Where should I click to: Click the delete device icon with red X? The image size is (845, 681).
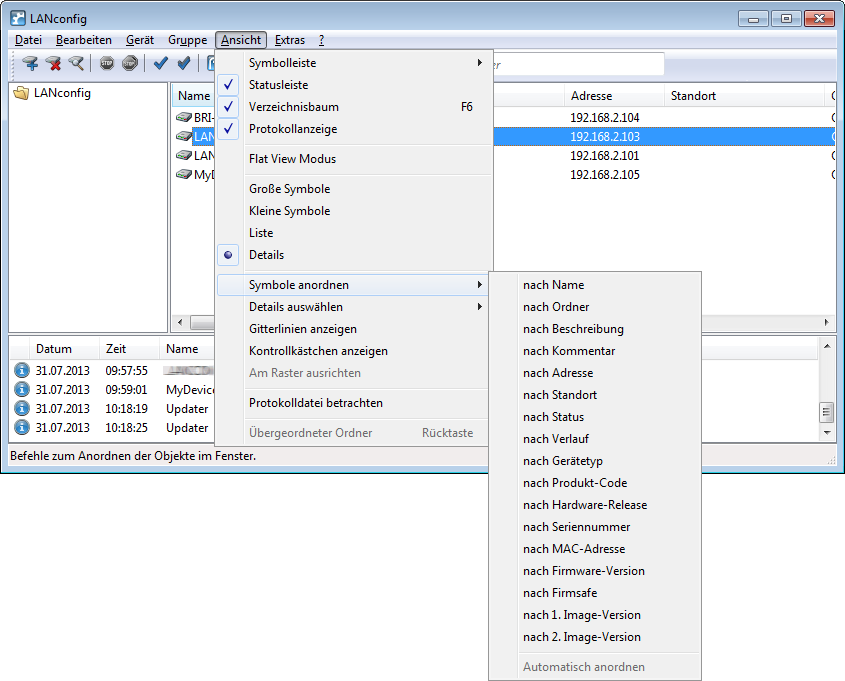(53, 64)
